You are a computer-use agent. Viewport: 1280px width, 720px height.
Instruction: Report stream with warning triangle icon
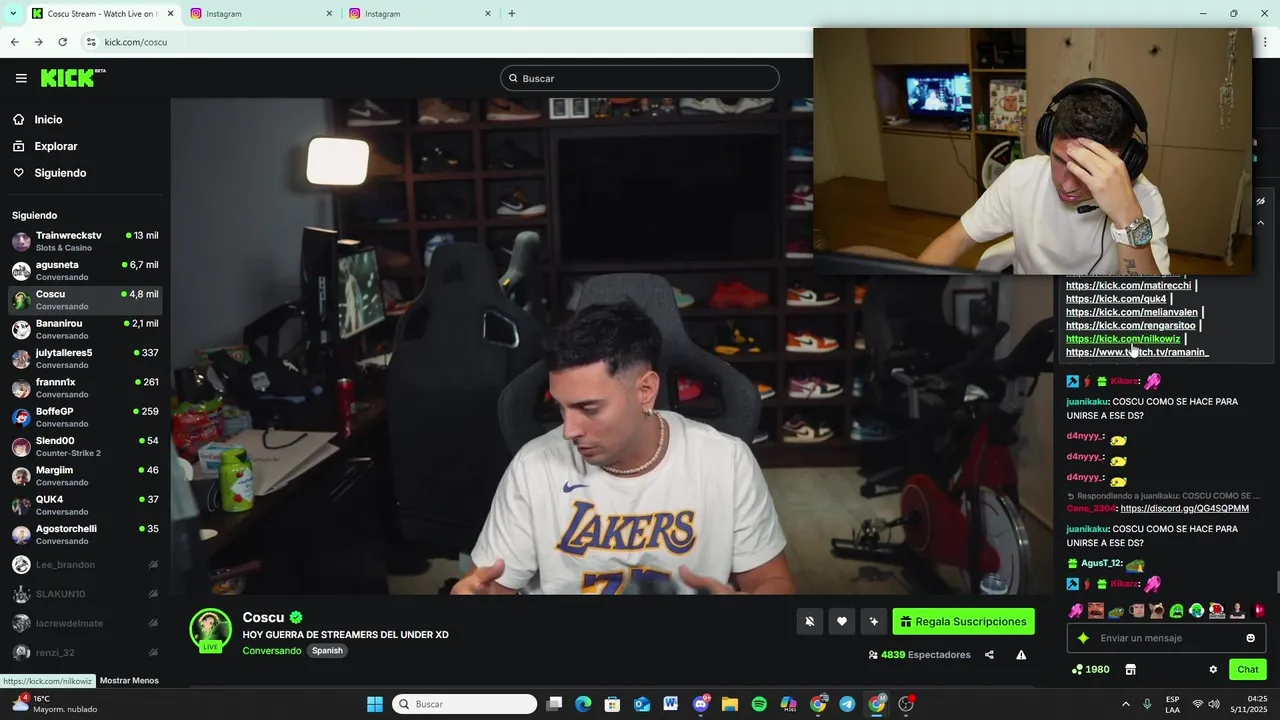[x=1021, y=655]
